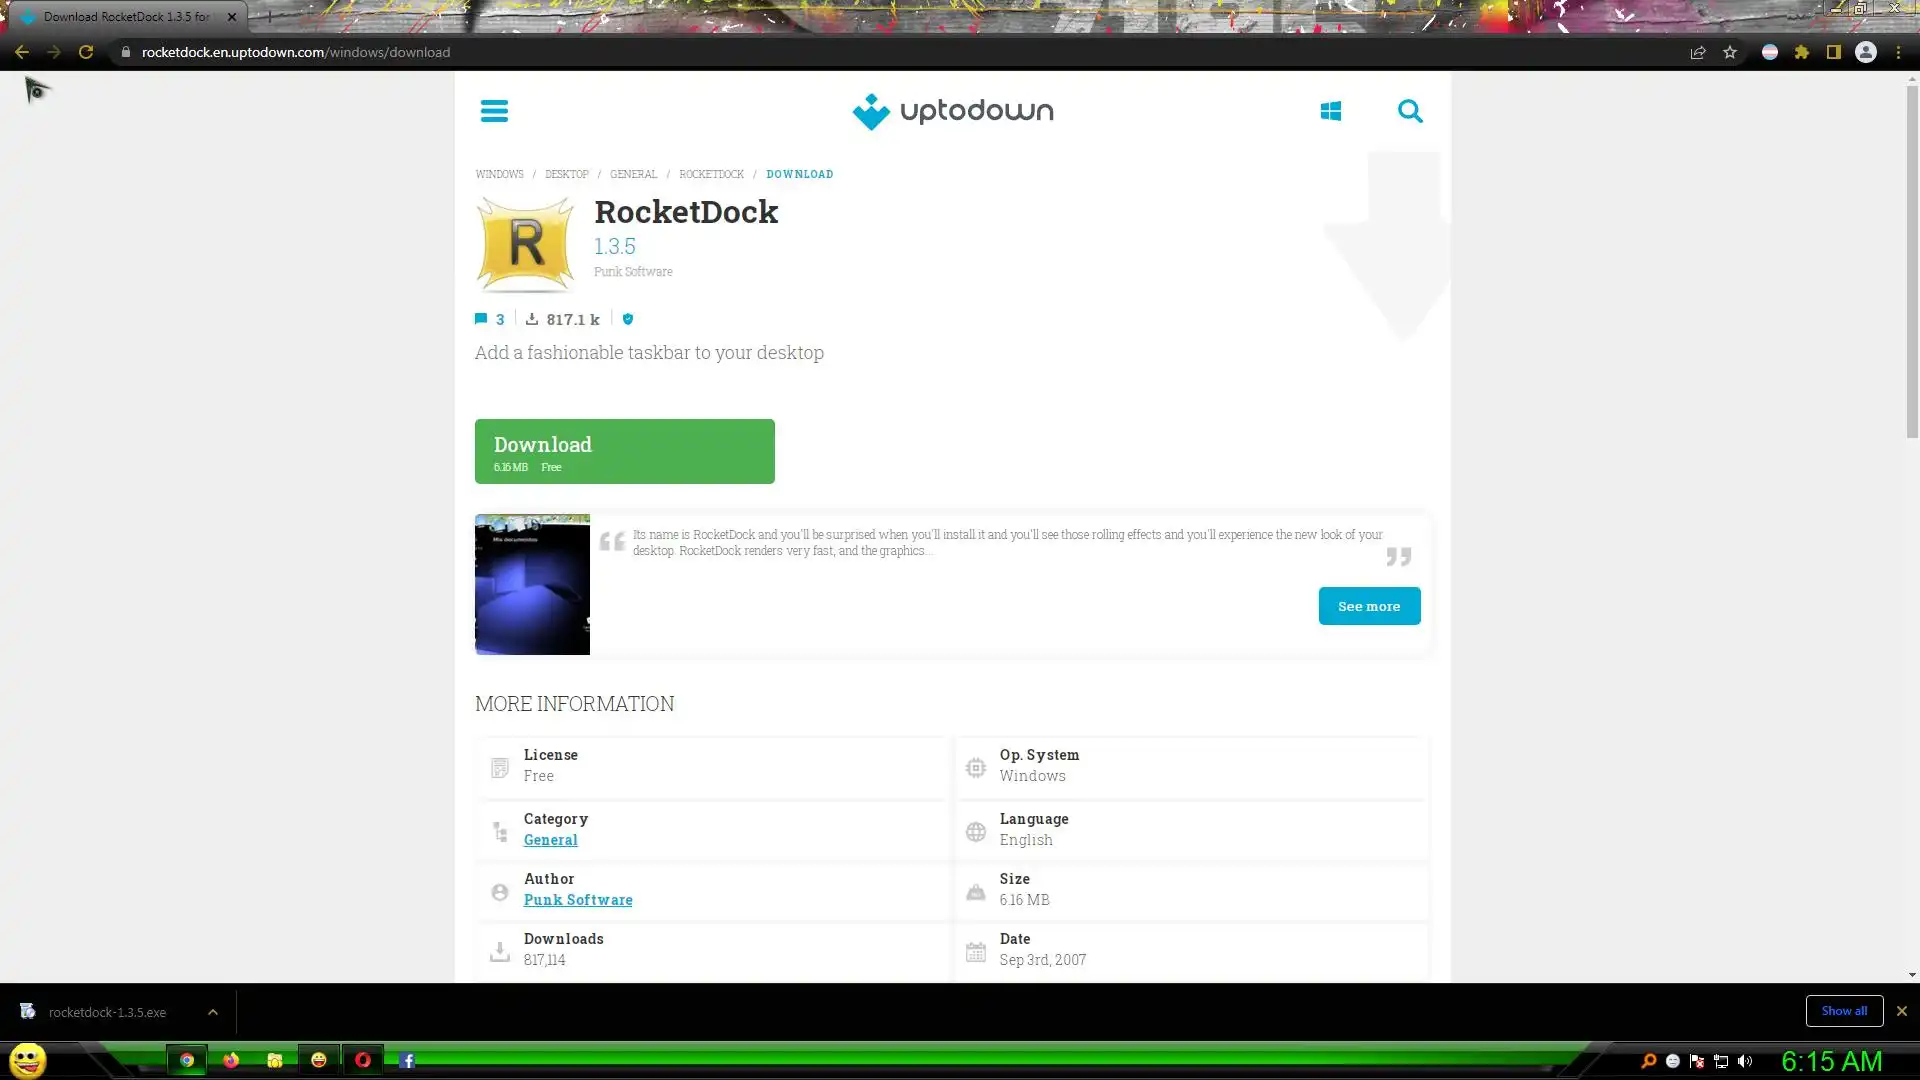Go to the ROCKETDOCK breadcrumb

pos(711,174)
